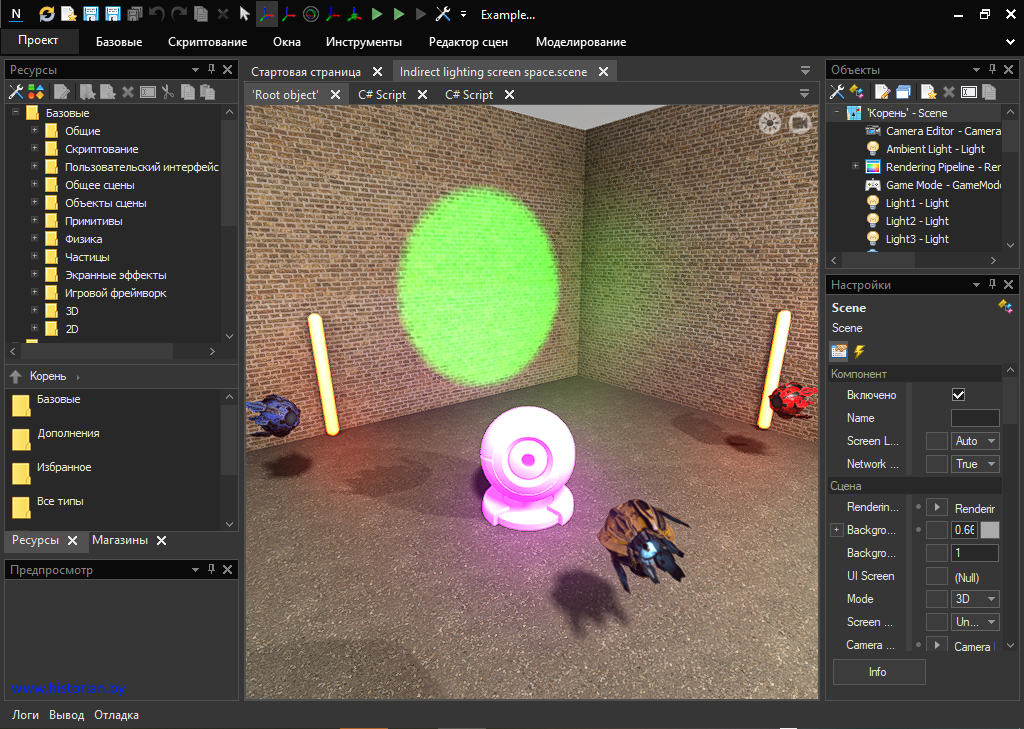Open the Mode dropdown showing 3D
Image resolution: width=1024 pixels, height=729 pixels.
point(975,599)
